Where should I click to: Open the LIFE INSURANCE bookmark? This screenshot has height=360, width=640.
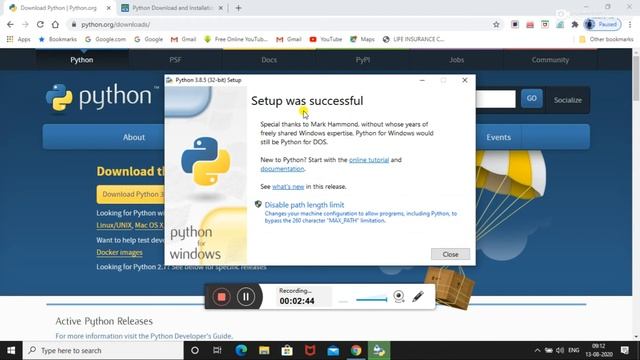click(x=413, y=39)
